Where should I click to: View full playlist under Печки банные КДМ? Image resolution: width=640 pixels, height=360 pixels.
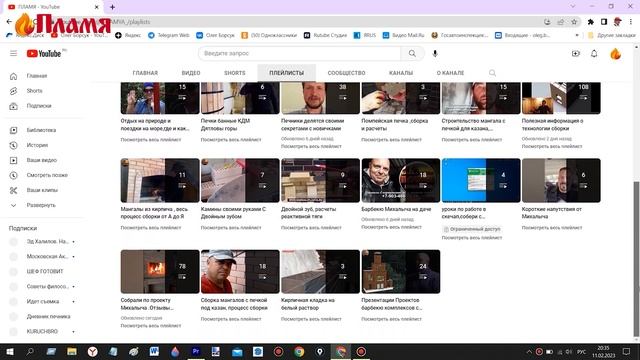tap(231, 140)
